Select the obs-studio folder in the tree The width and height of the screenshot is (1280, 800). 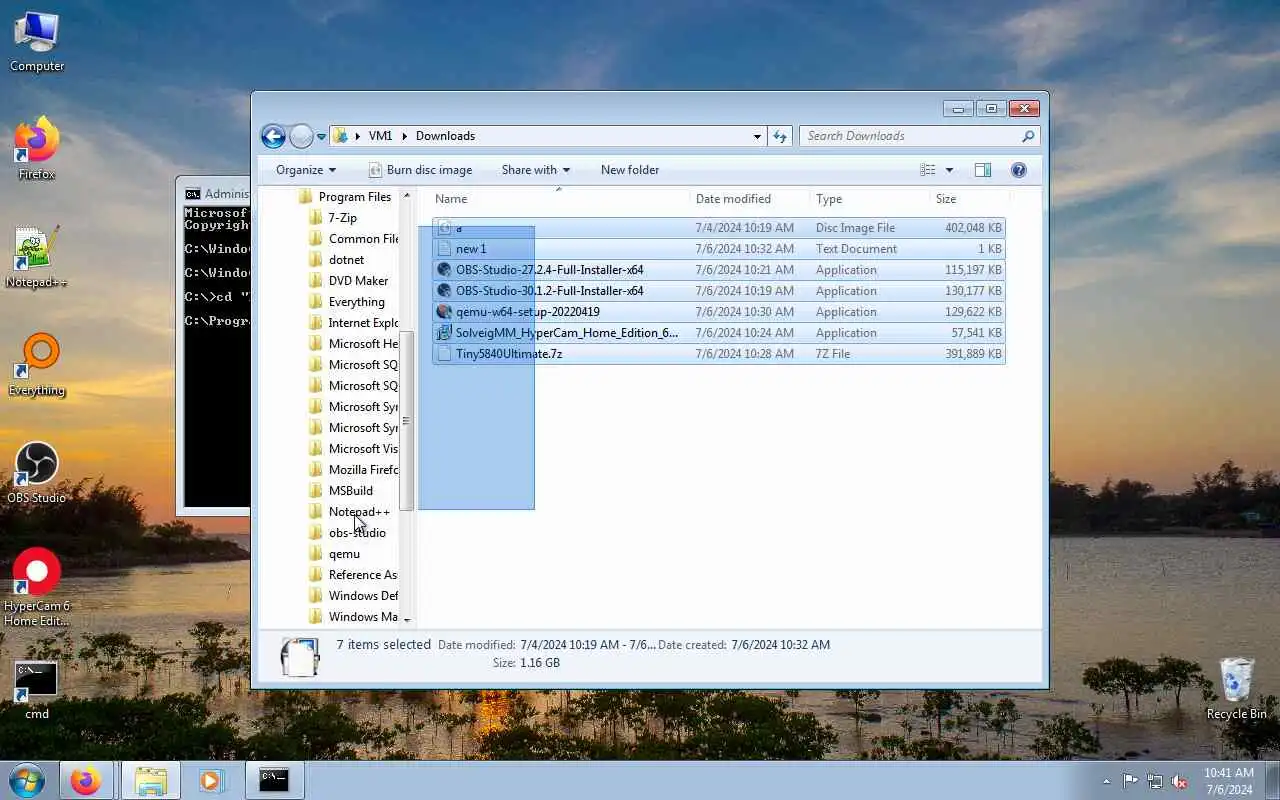pos(347,533)
